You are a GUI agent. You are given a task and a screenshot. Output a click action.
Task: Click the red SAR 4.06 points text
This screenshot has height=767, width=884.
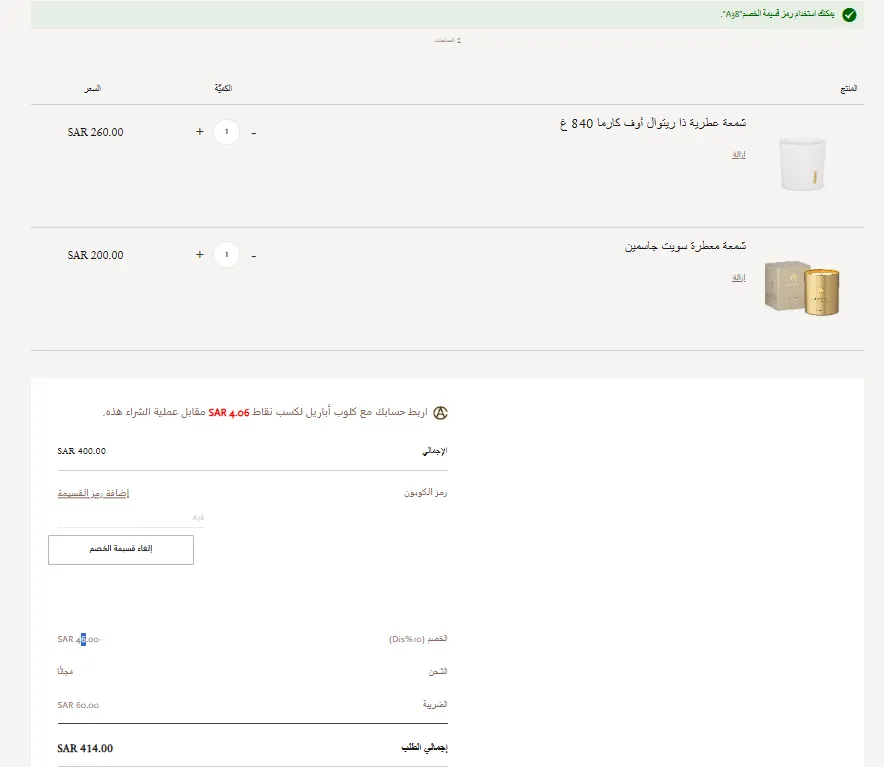pyautogui.click(x=229, y=413)
